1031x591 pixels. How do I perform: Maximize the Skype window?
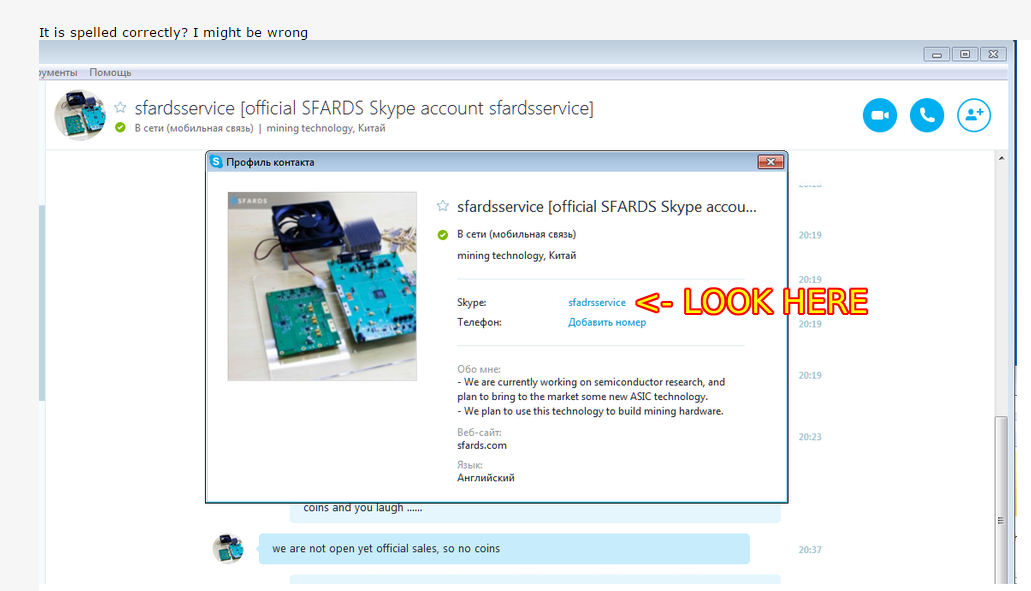coord(965,55)
